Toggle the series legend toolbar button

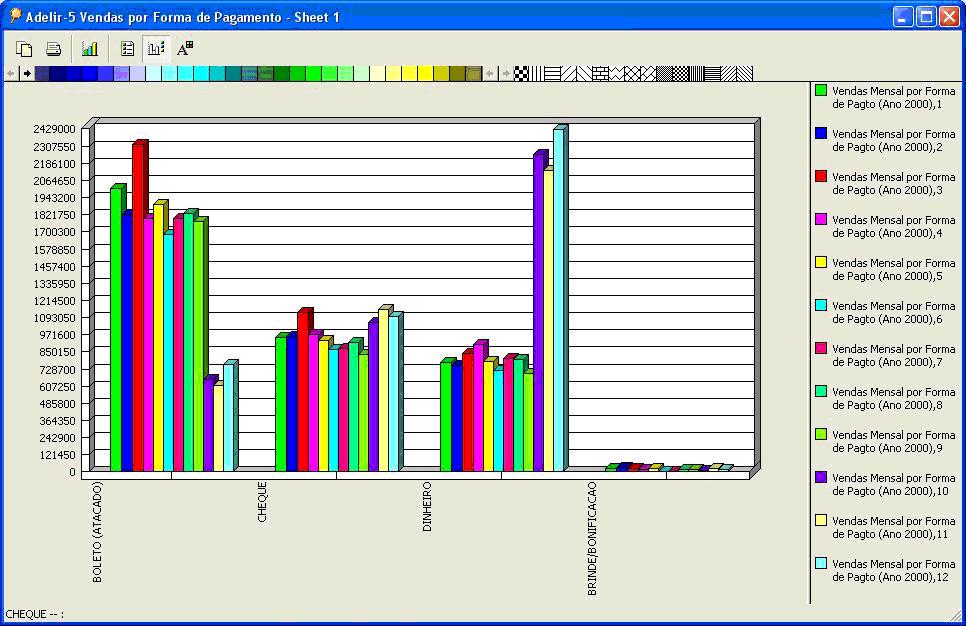pos(155,48)
